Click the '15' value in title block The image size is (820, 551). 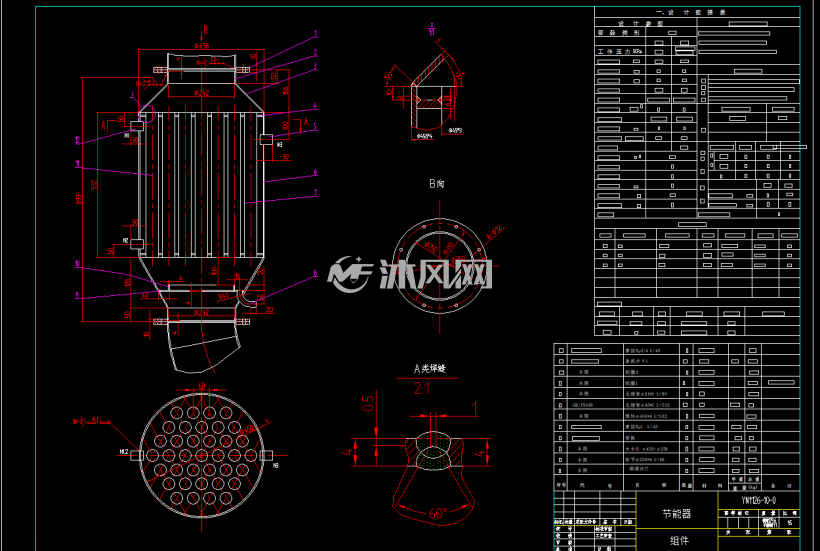click(x=790, y=522)
